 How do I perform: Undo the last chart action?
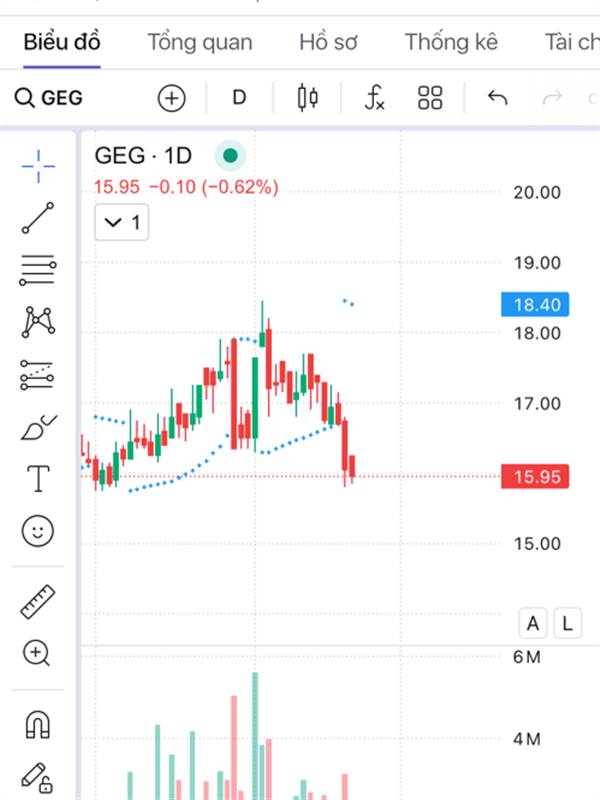pyautogui.click(x=497, y=97)
